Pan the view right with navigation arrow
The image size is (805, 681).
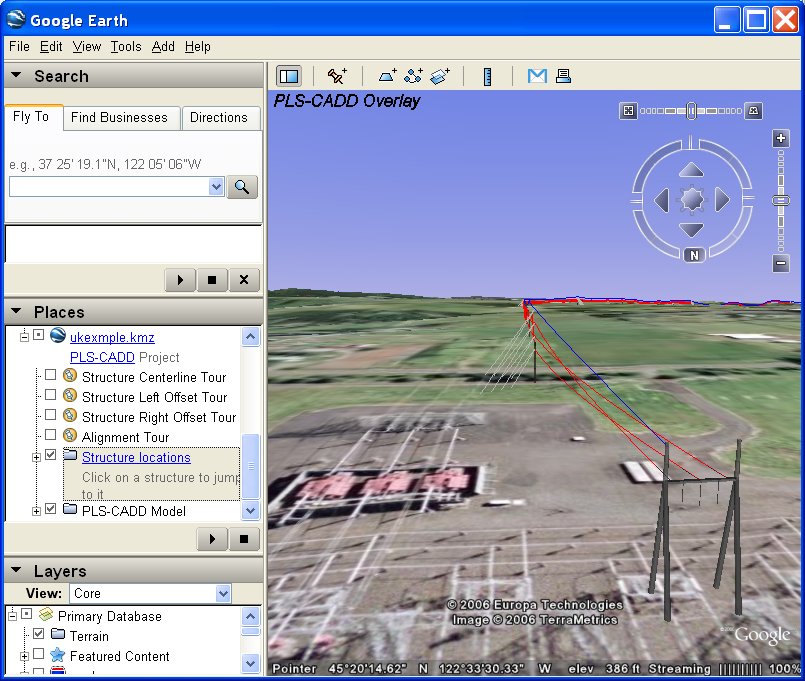point(722,200)
